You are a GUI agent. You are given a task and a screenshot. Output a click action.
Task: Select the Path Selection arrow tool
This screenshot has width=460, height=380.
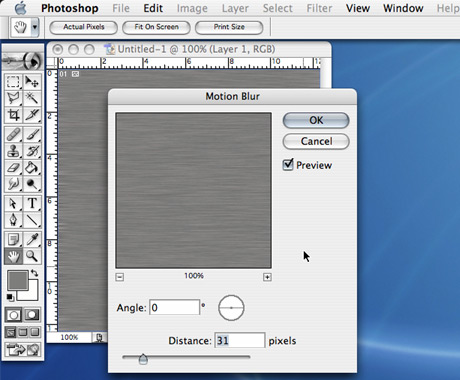coord(13,203)
